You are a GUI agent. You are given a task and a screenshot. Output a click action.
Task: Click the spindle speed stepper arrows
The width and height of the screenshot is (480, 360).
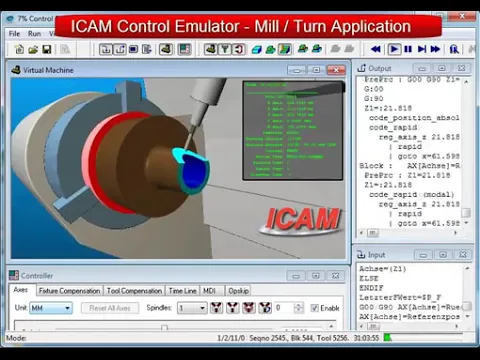pyautogui.click(x=299, y=308)
